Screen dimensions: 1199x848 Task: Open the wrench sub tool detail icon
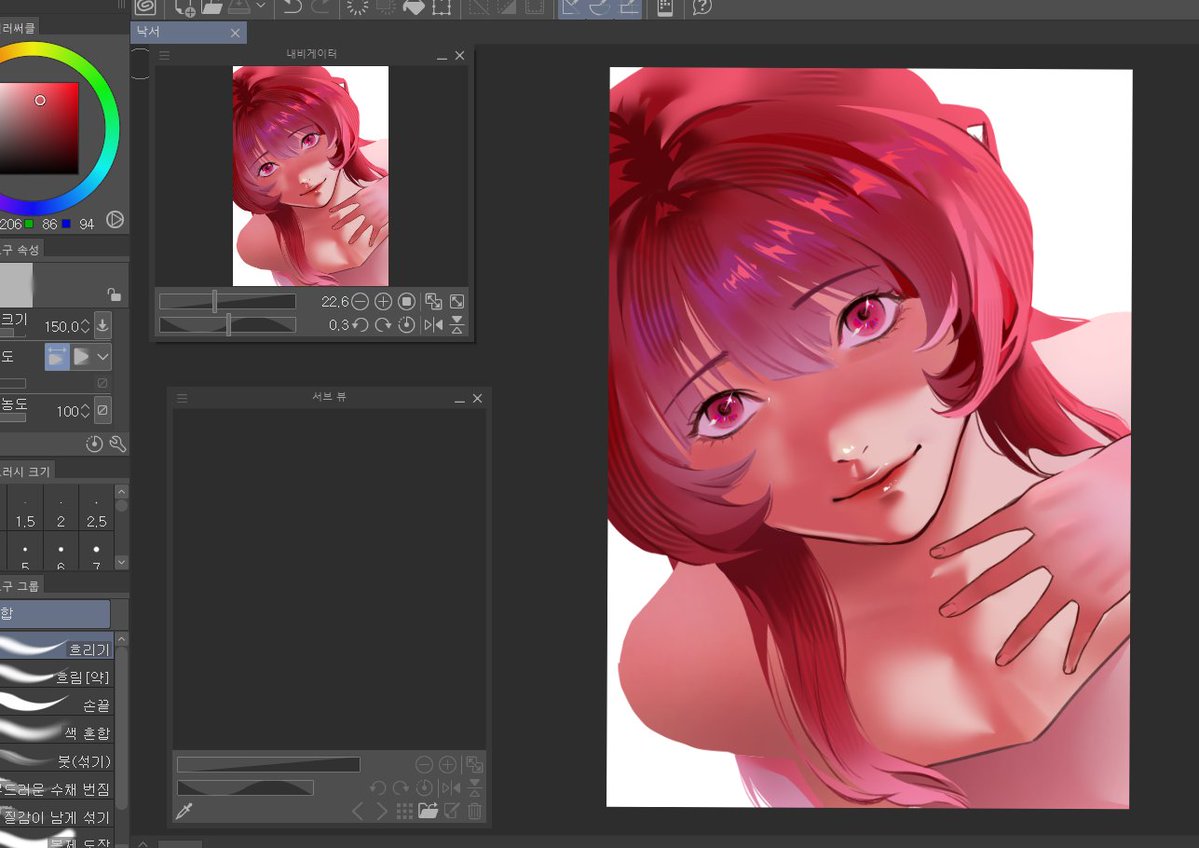click(x=118, y=443)
